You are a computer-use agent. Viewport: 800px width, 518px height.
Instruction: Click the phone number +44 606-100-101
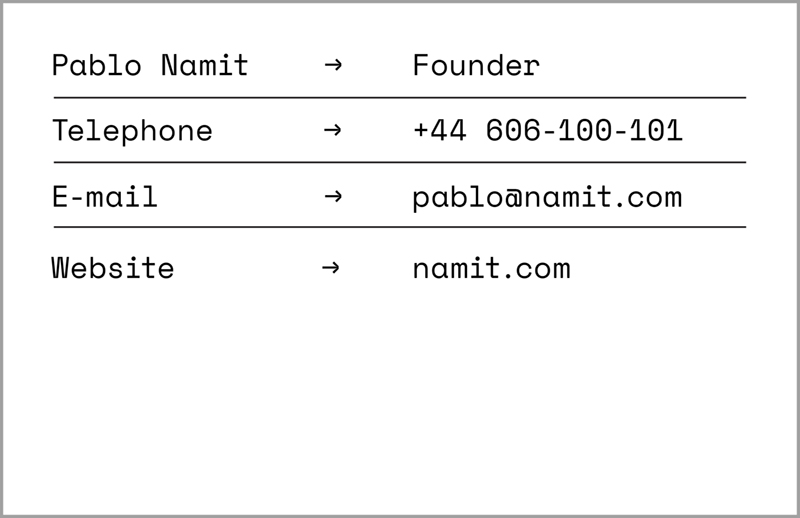tap(547, 131)
